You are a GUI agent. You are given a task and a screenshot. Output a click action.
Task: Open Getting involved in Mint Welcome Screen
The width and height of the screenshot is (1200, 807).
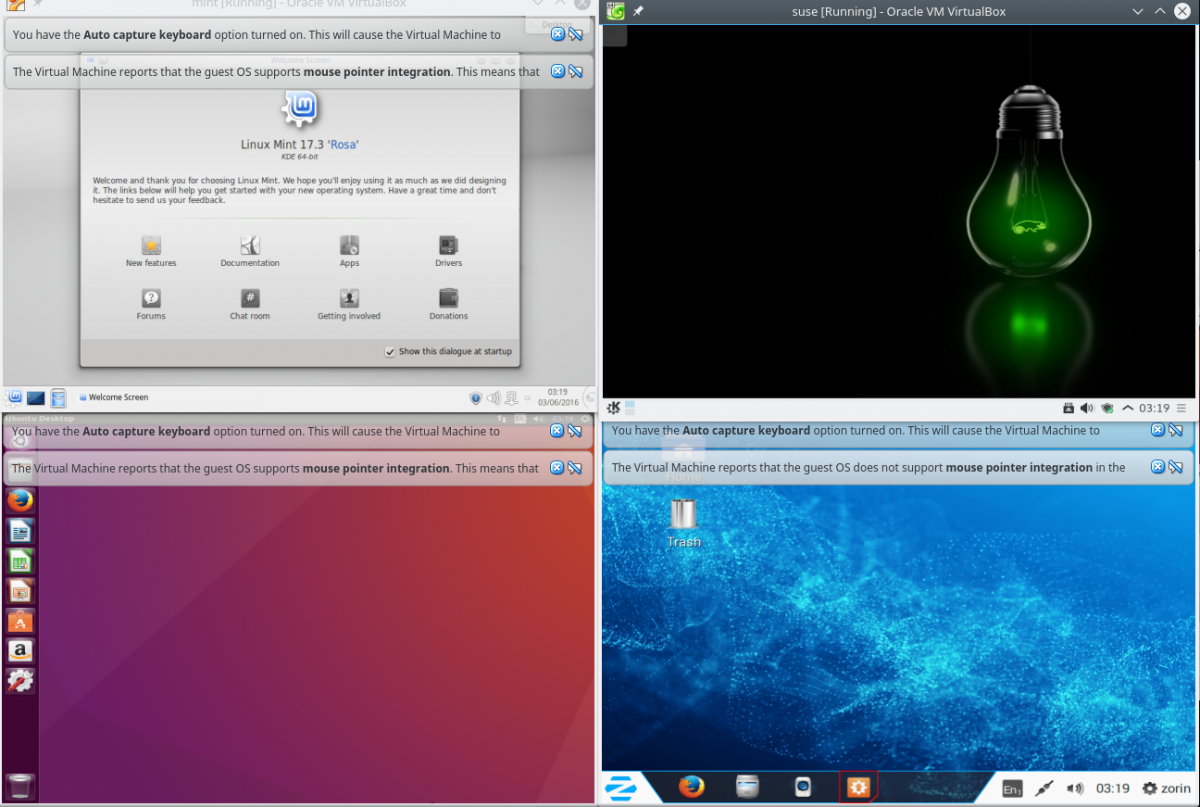tap(349, 304)
